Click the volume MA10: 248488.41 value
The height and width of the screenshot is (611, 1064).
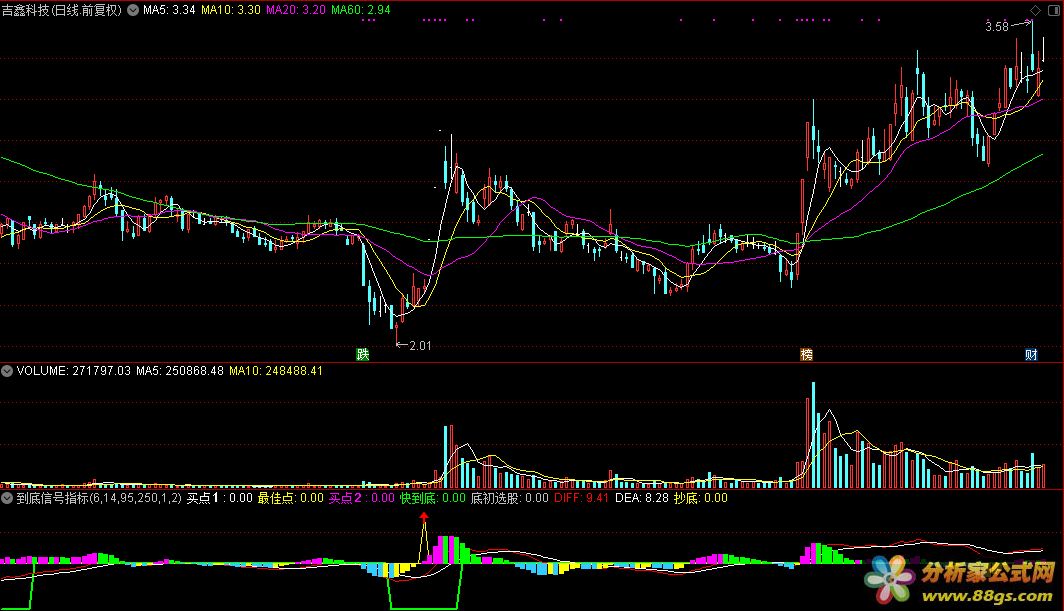[x=276, y=371]
